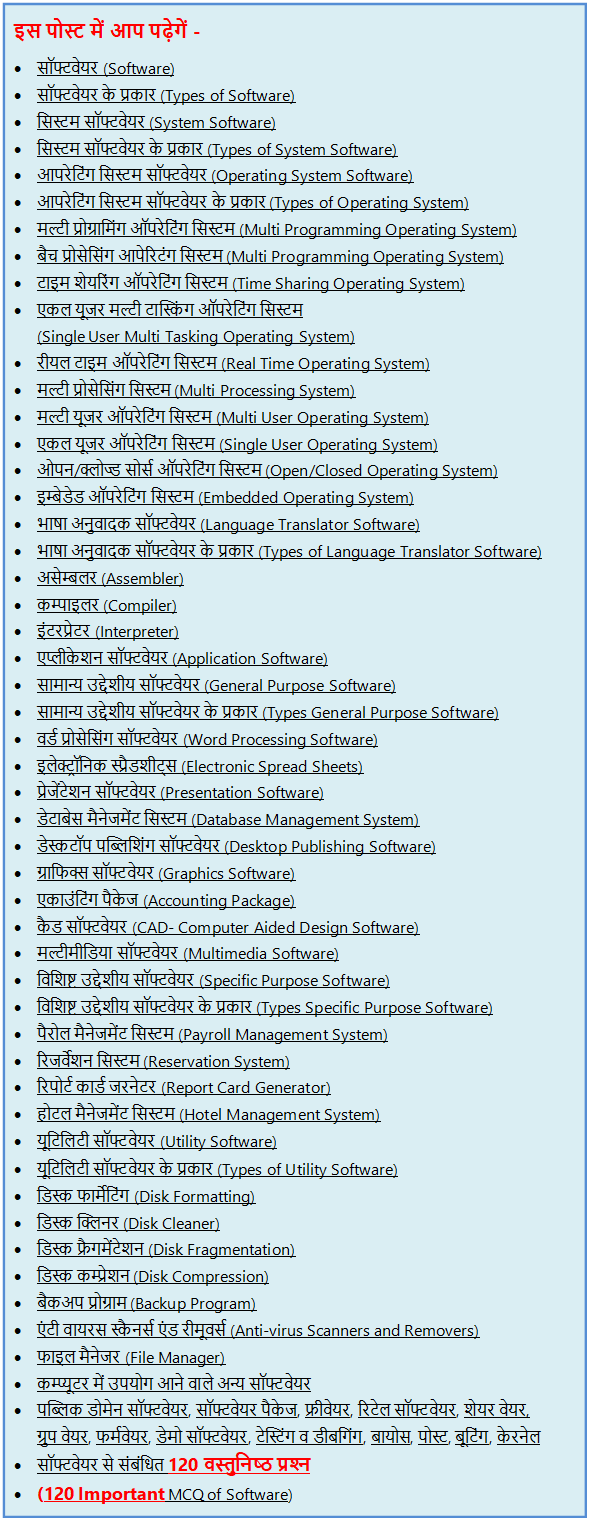Go to Disk Formatting link
The width and height of the screenshot is (590, 1521).
[x=146, y=1195]
